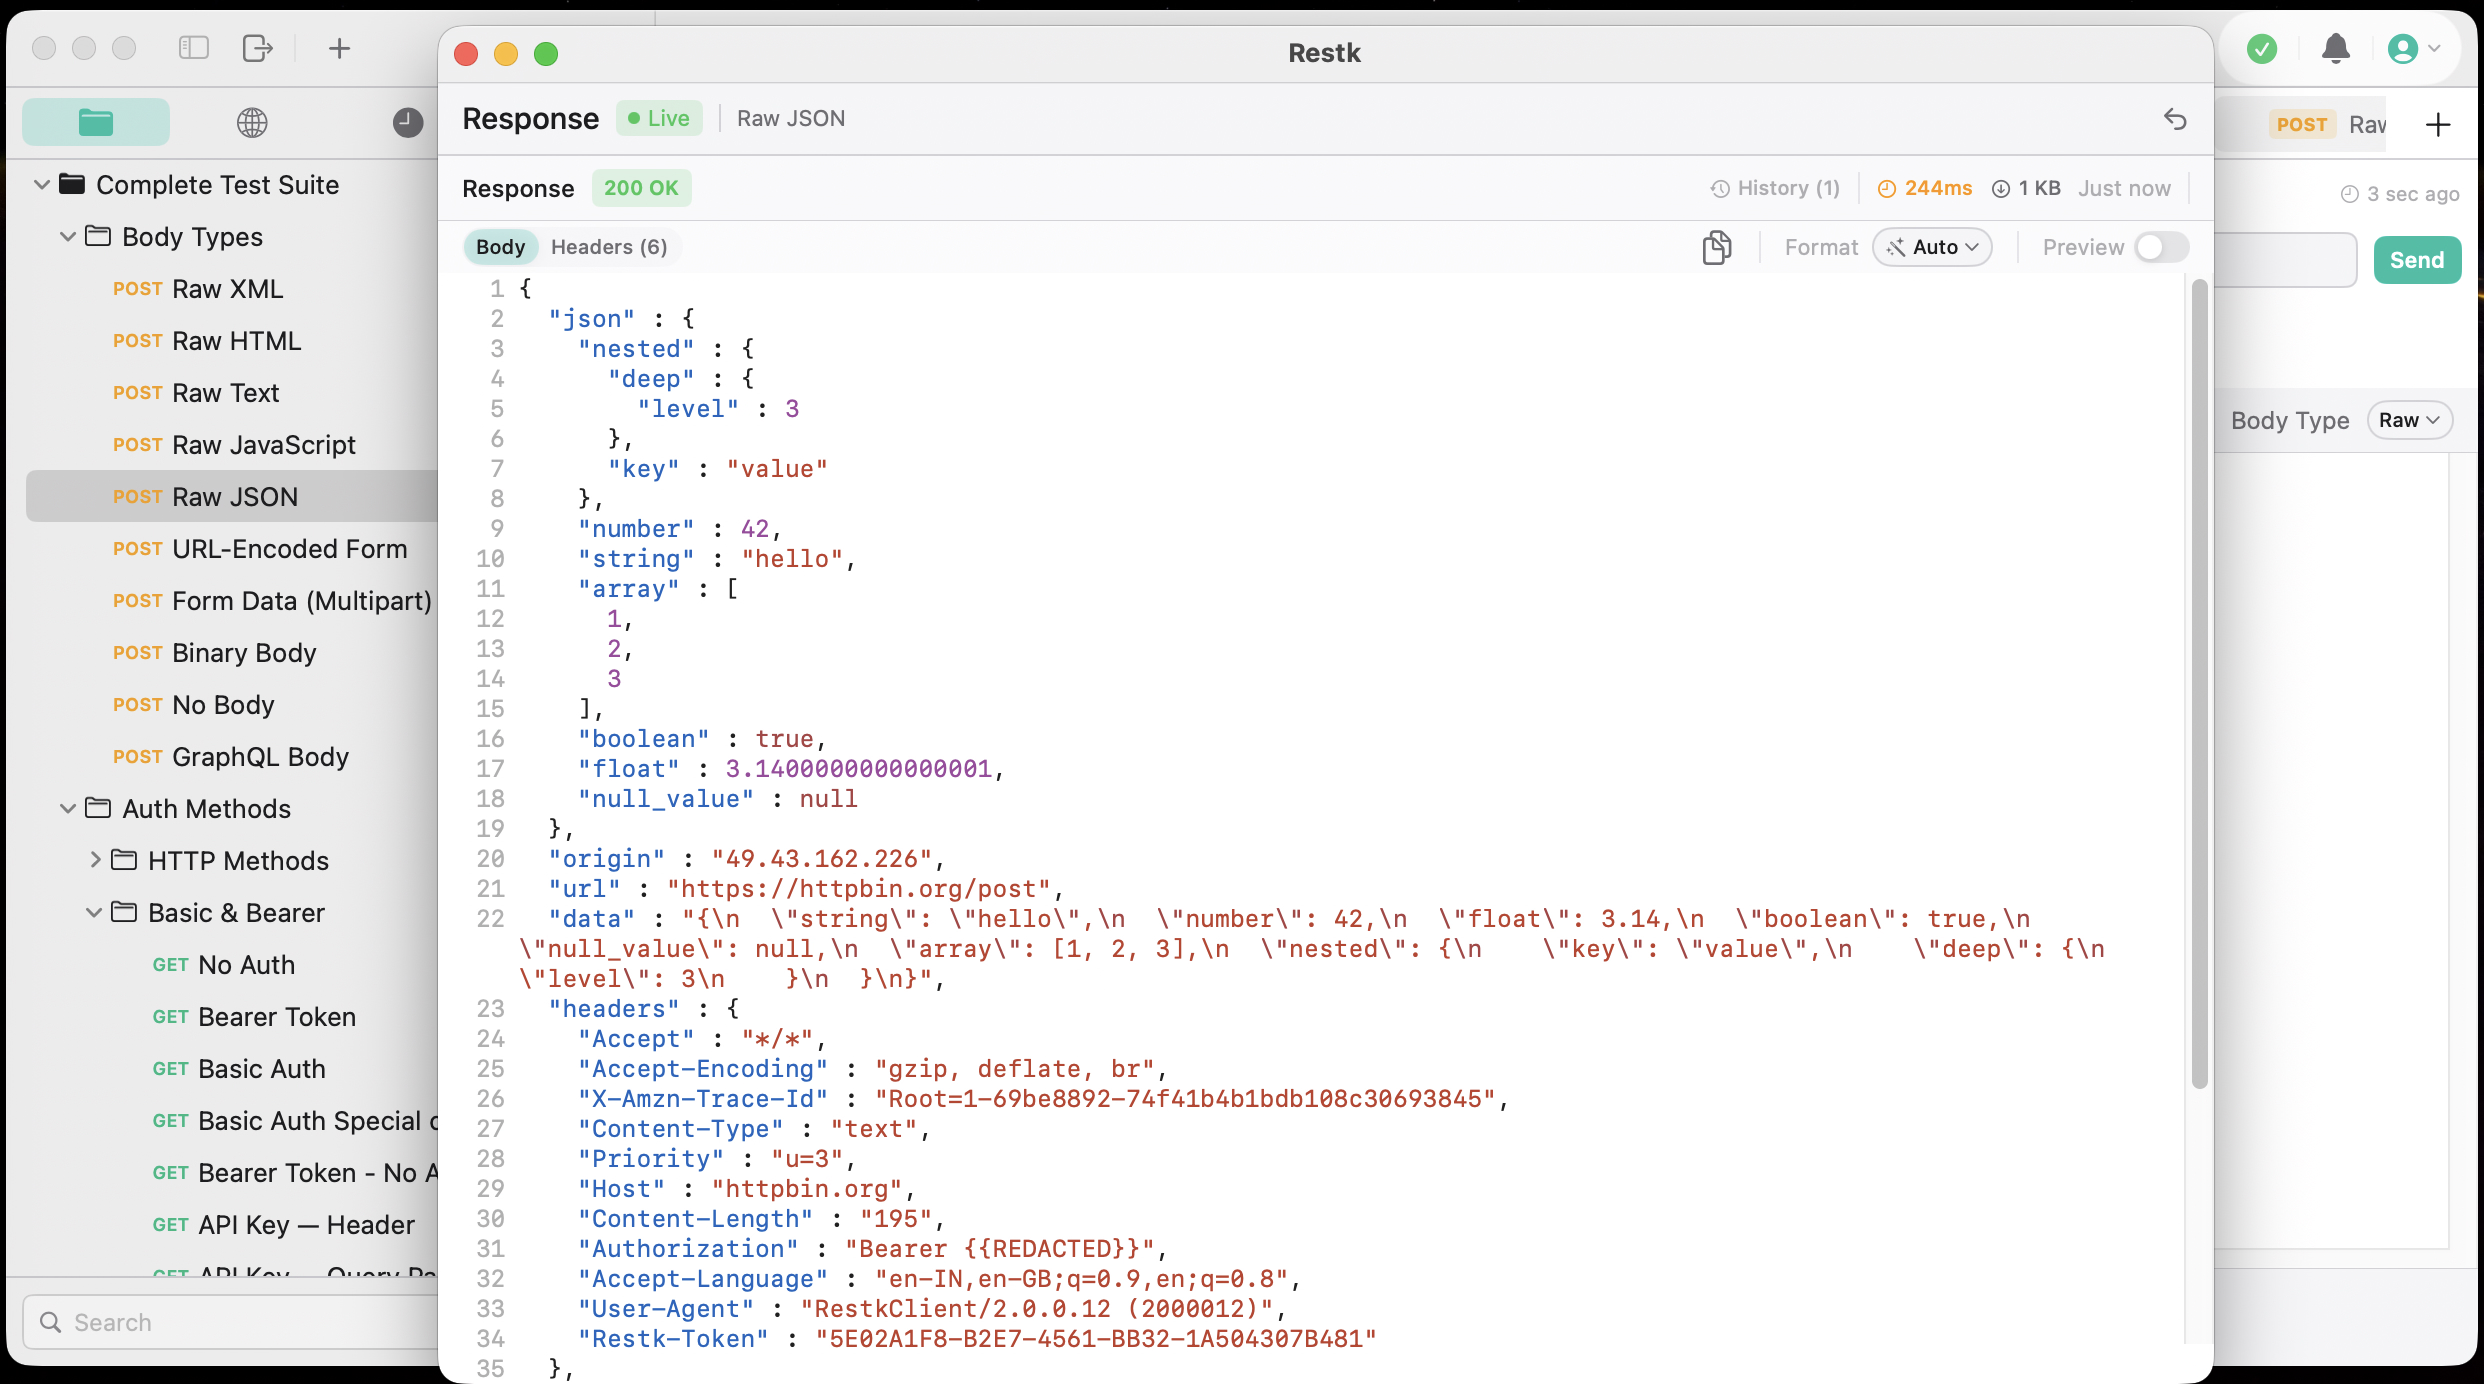Open the Body Type Raw dropdown
This screenshot has width=2484, height=1384.
[2410, 420]
